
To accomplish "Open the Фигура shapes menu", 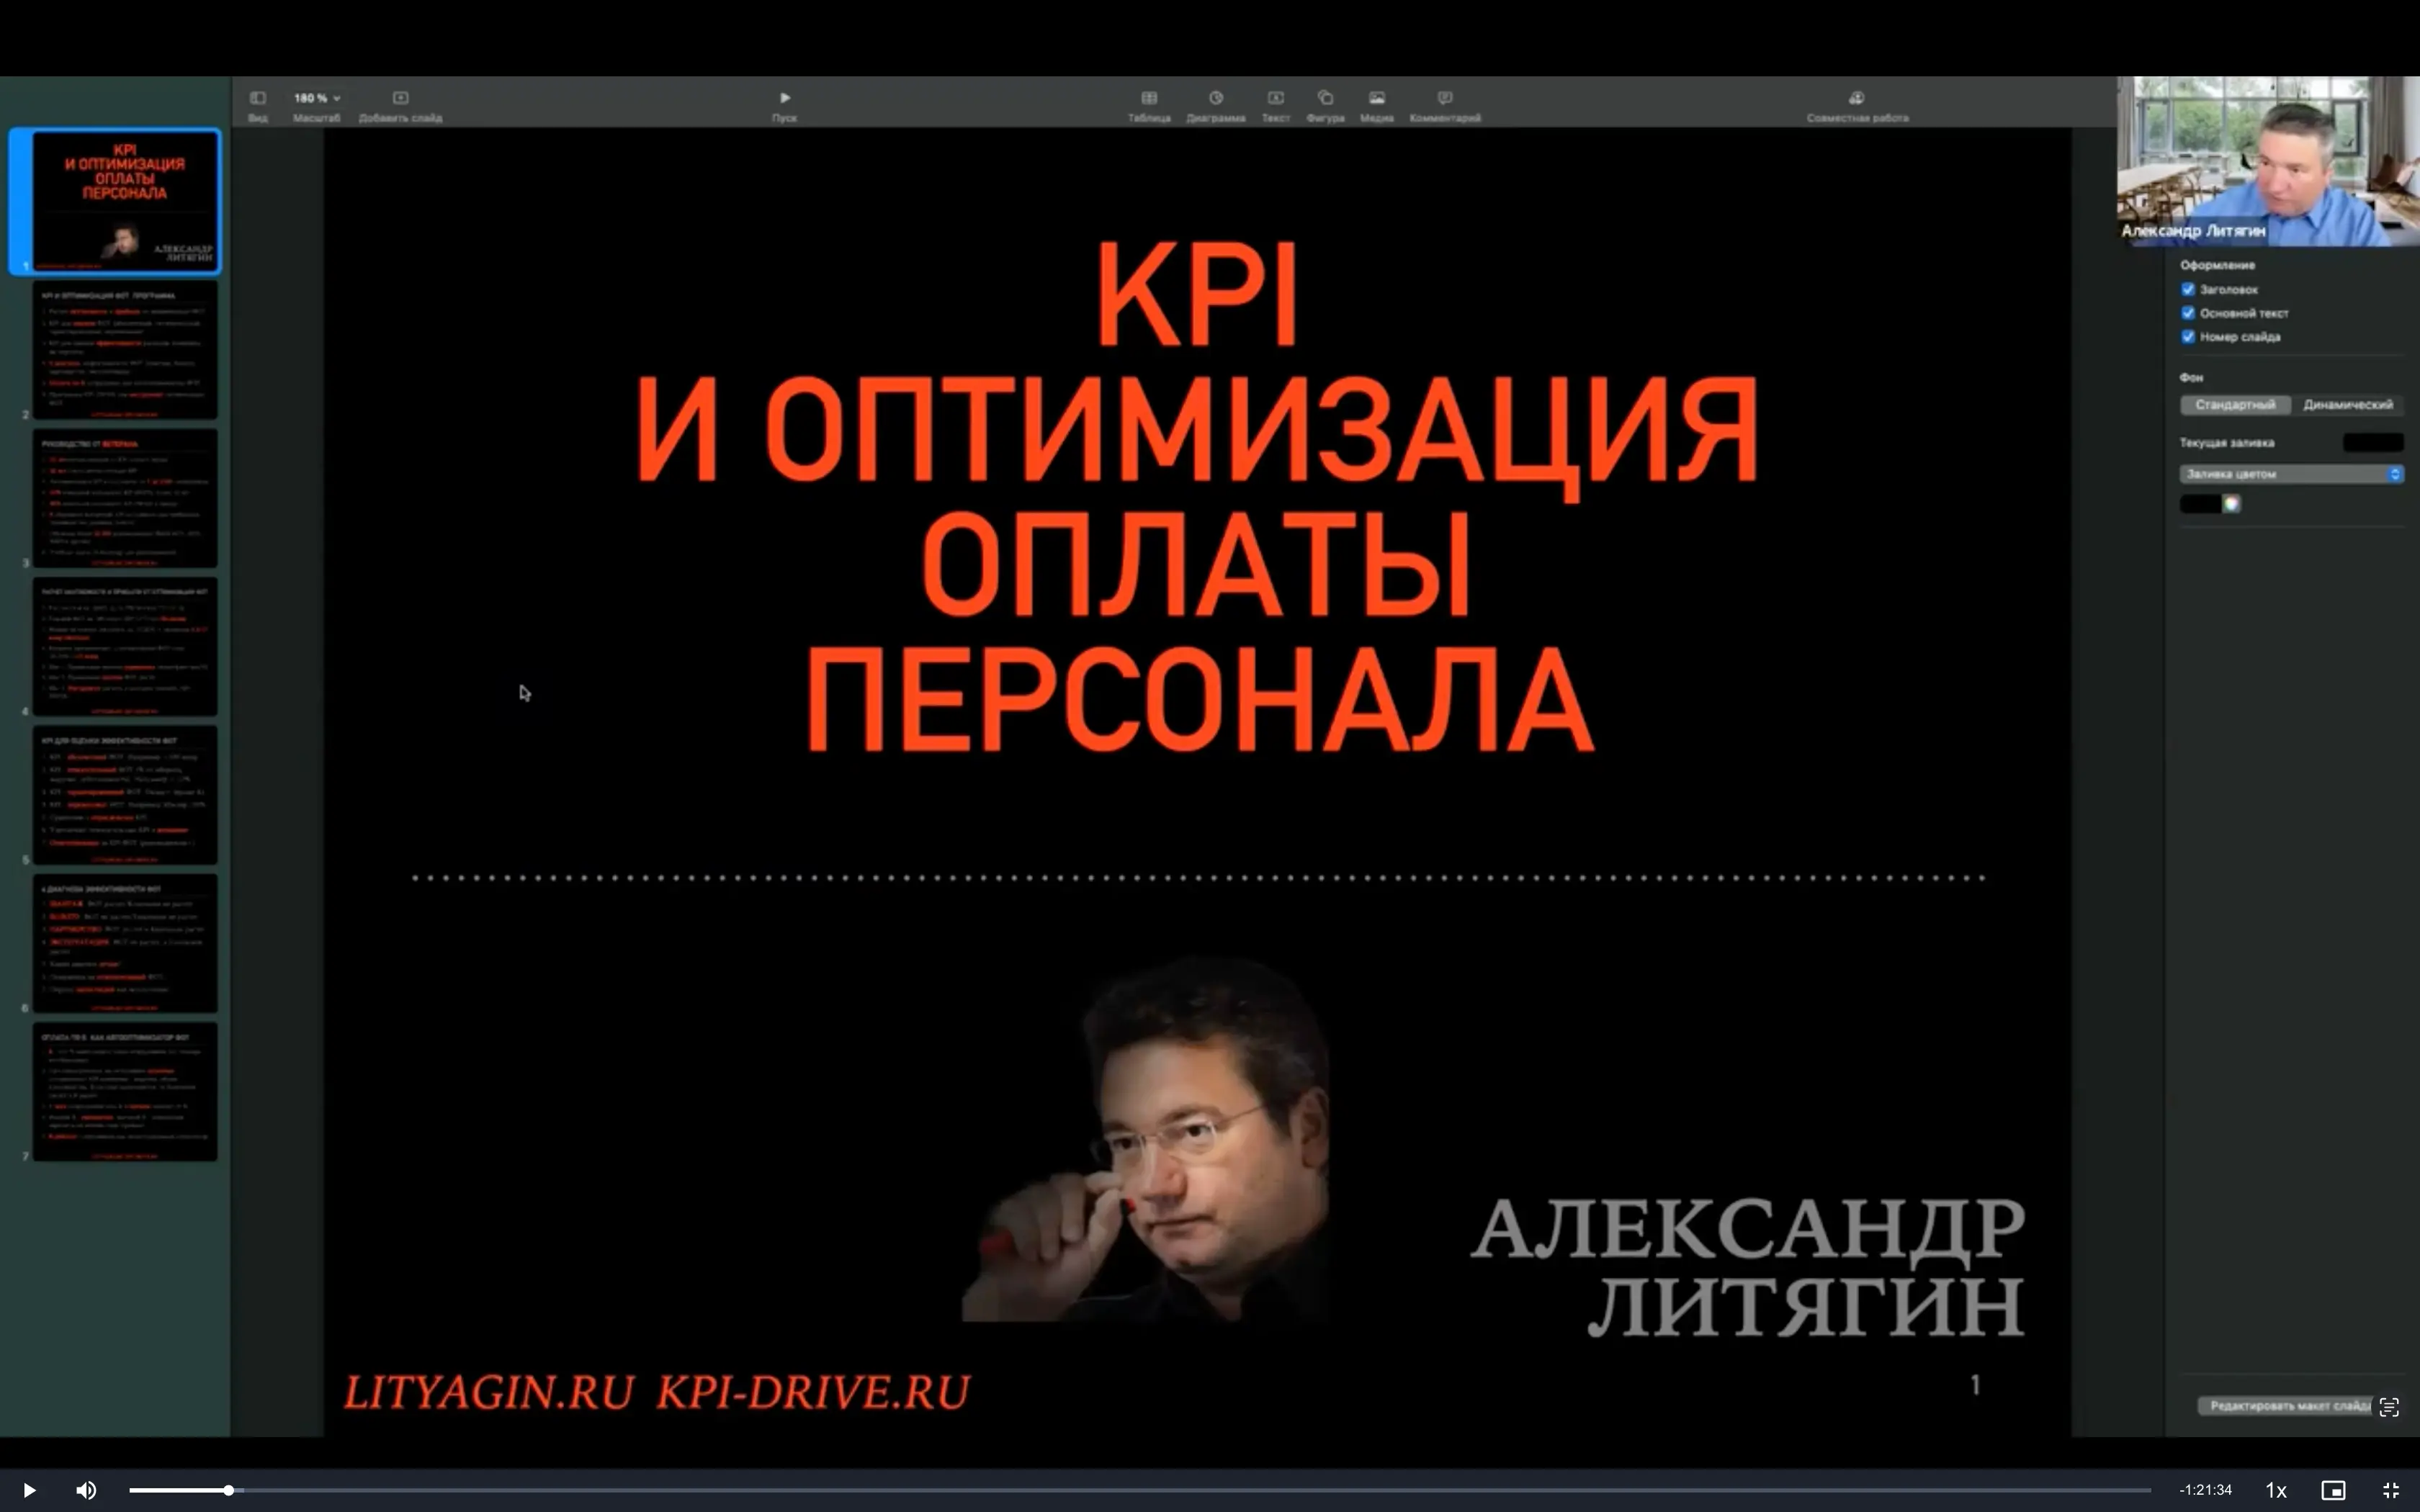I will coord(1325,98).
